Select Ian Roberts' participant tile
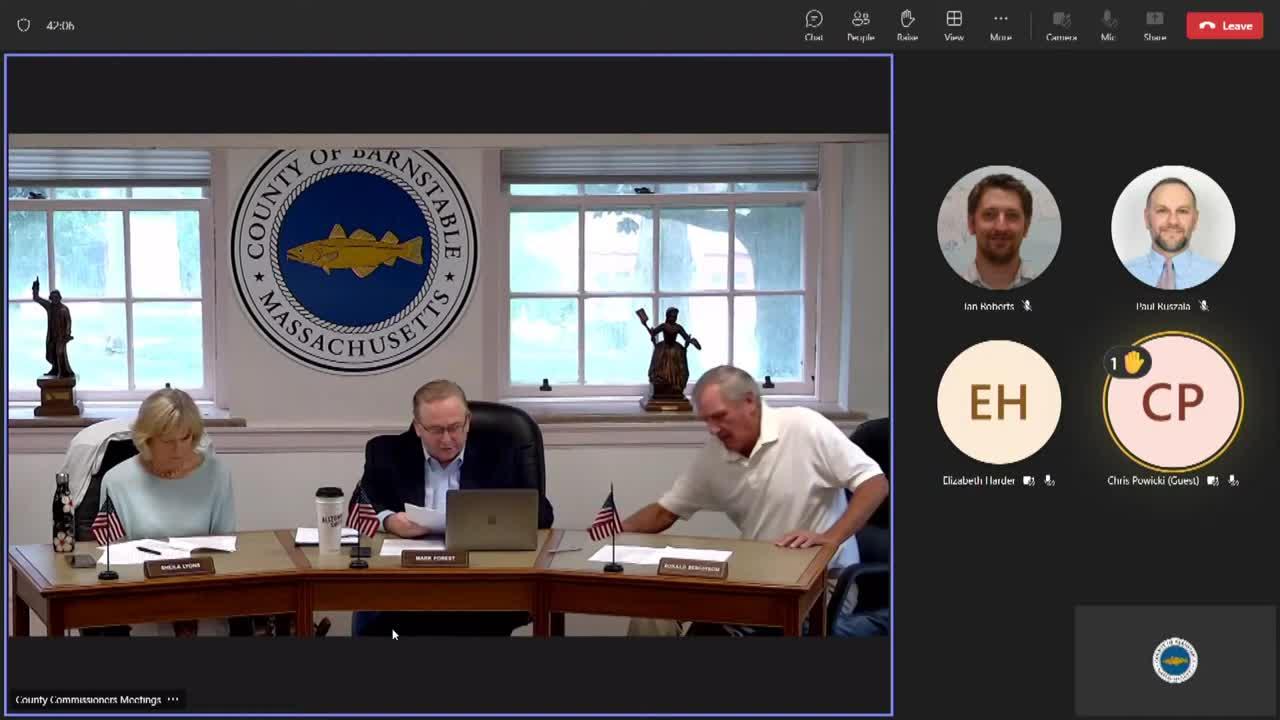The image size is (1280, 720). [999, 228]
